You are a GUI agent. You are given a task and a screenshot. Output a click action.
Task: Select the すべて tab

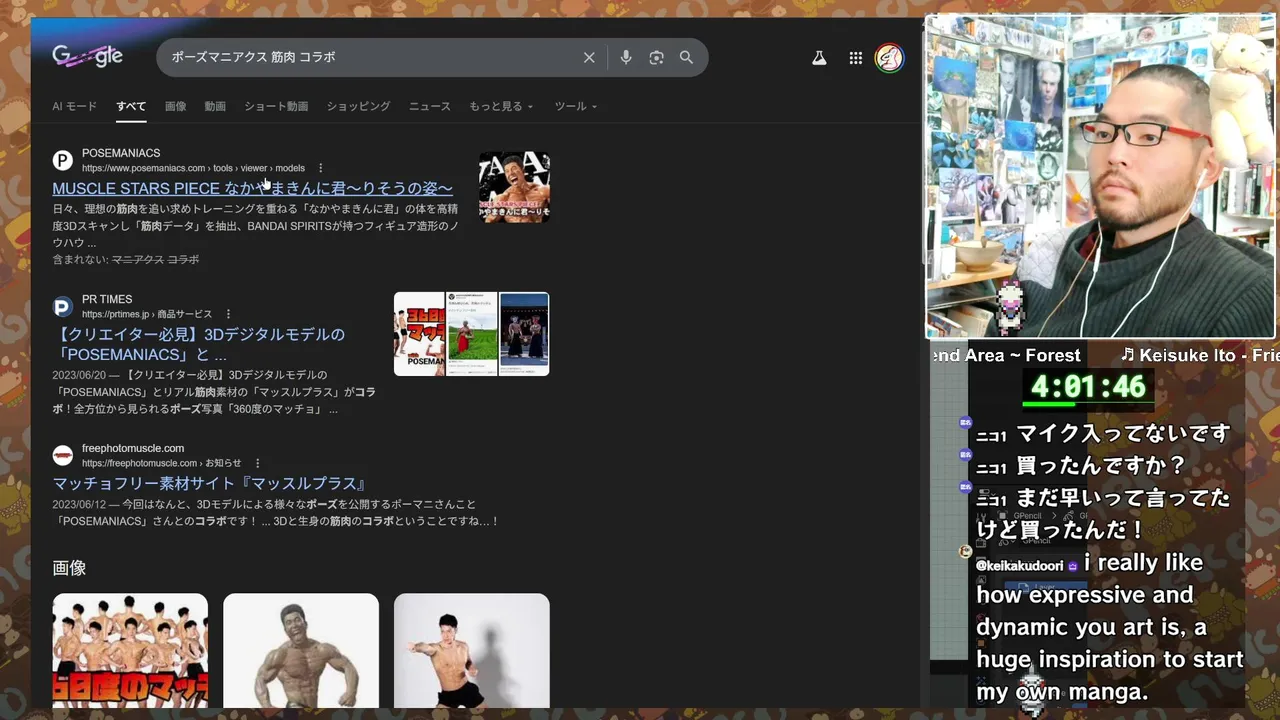tap(131, 106)
